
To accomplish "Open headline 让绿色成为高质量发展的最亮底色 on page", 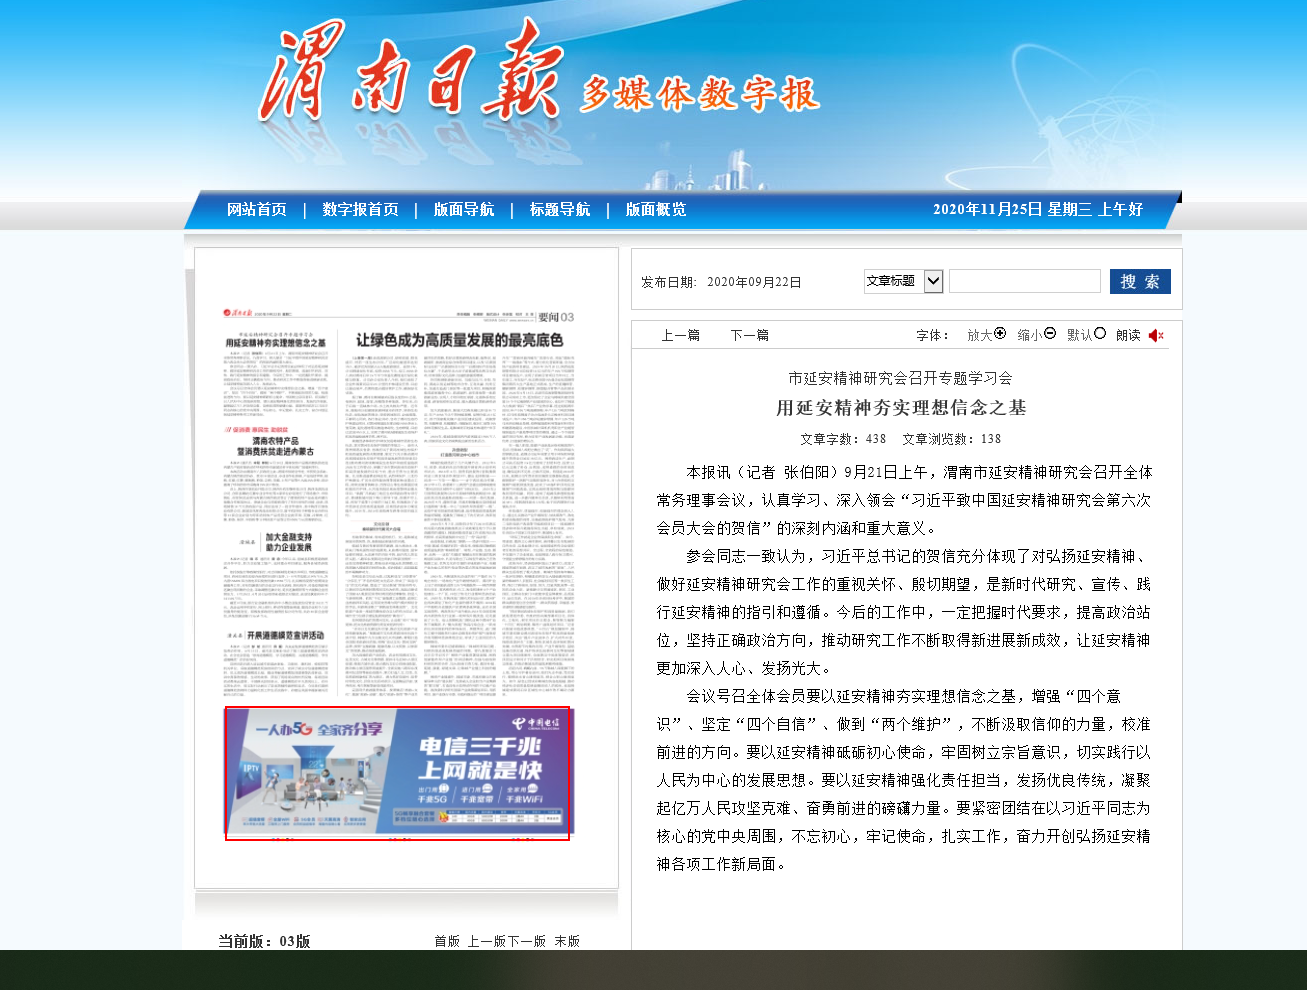I will (460, 340).
